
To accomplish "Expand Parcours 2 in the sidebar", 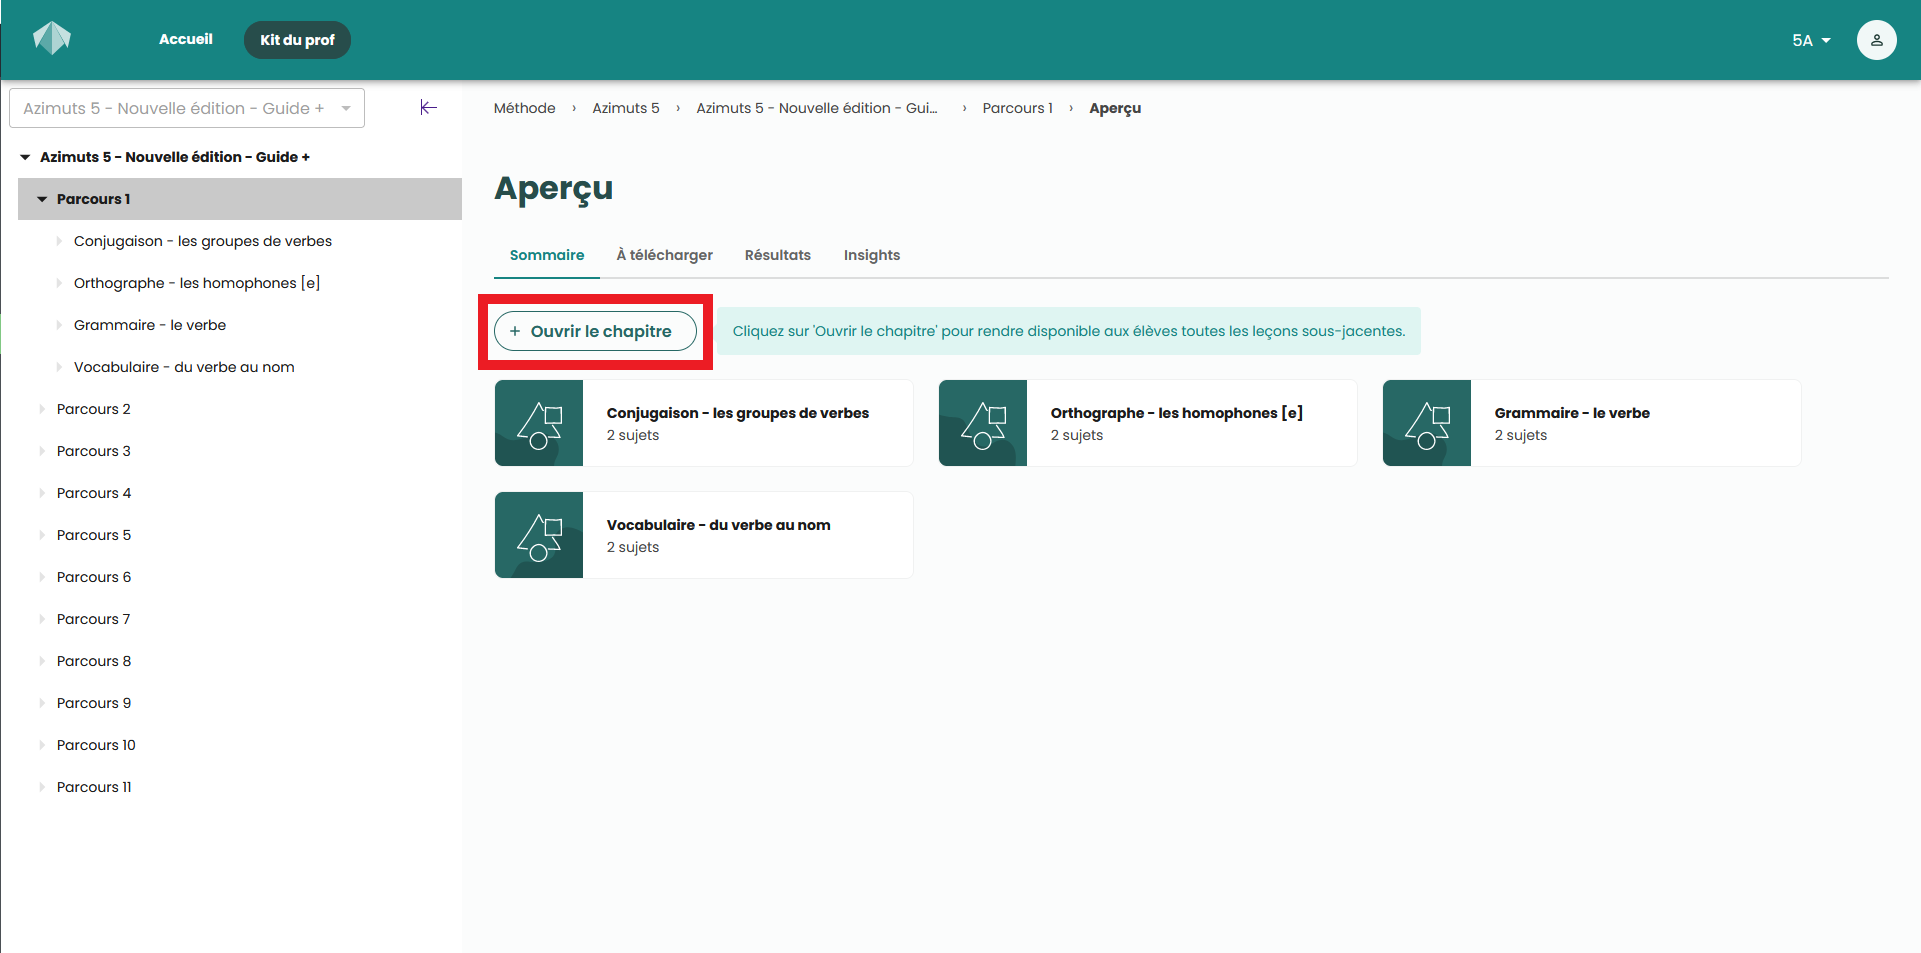I will tap(42, 409).
